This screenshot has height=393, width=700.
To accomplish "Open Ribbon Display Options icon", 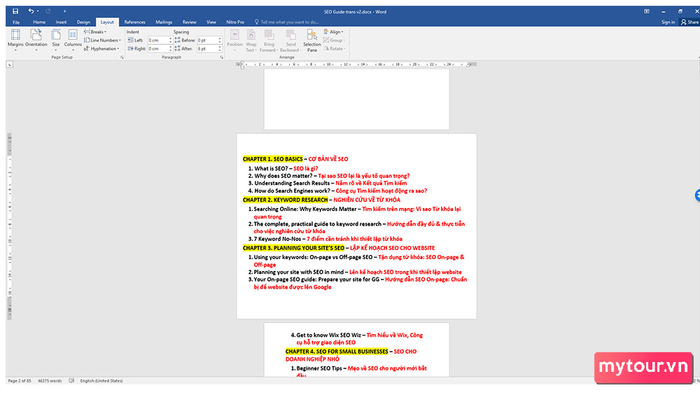I will pyautogui.click(x=646, y=12).
